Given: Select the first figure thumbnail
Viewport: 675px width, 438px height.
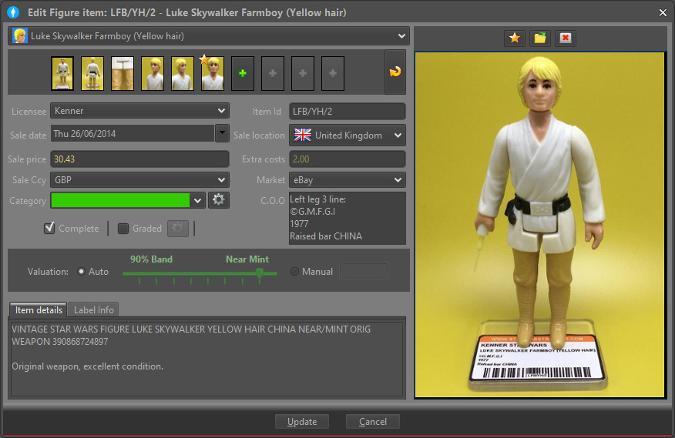Looking at the screenshot, I should 63,73.
